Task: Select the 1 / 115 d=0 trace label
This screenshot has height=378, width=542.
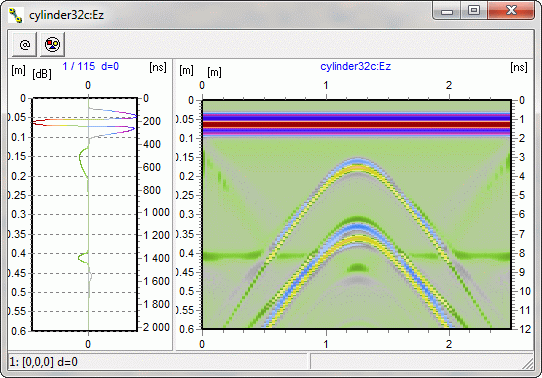Action: 91,66
